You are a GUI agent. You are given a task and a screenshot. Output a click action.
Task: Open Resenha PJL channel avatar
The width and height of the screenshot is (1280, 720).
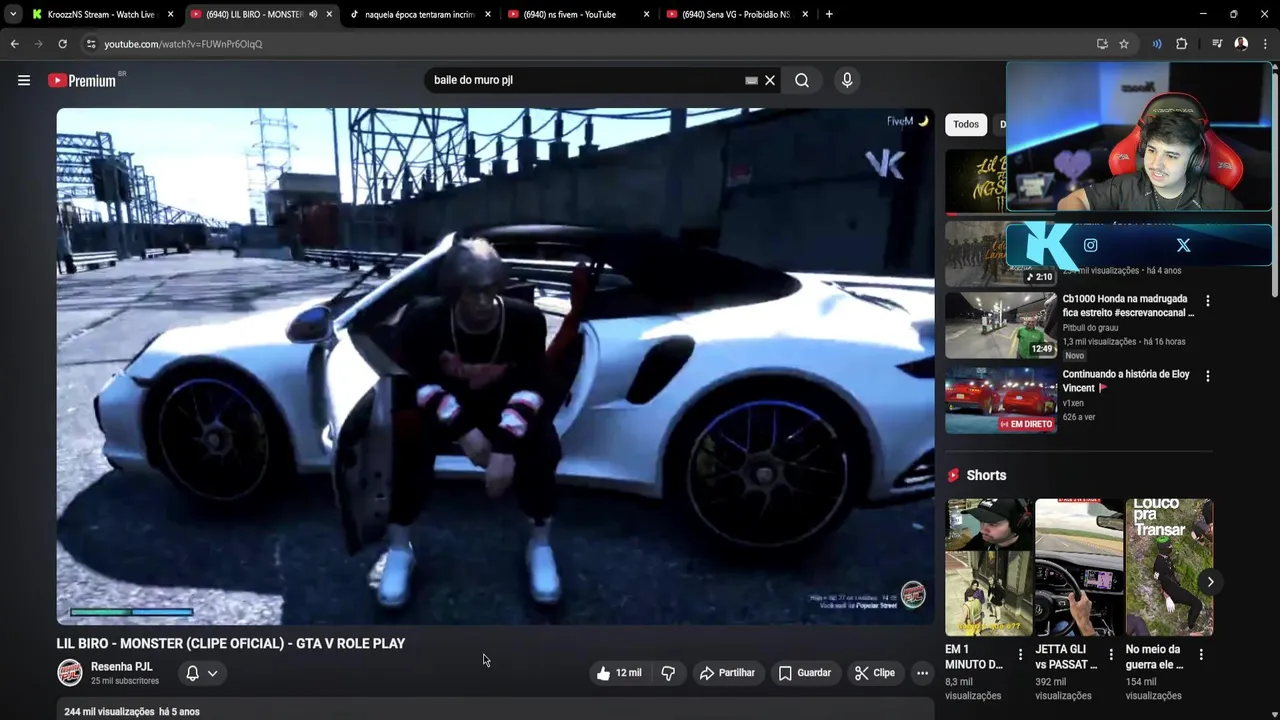pos(70,673)
